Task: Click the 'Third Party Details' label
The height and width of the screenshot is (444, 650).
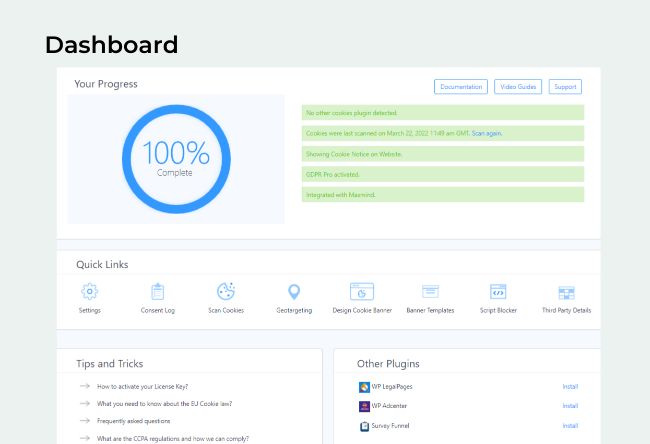Action: 566,311
